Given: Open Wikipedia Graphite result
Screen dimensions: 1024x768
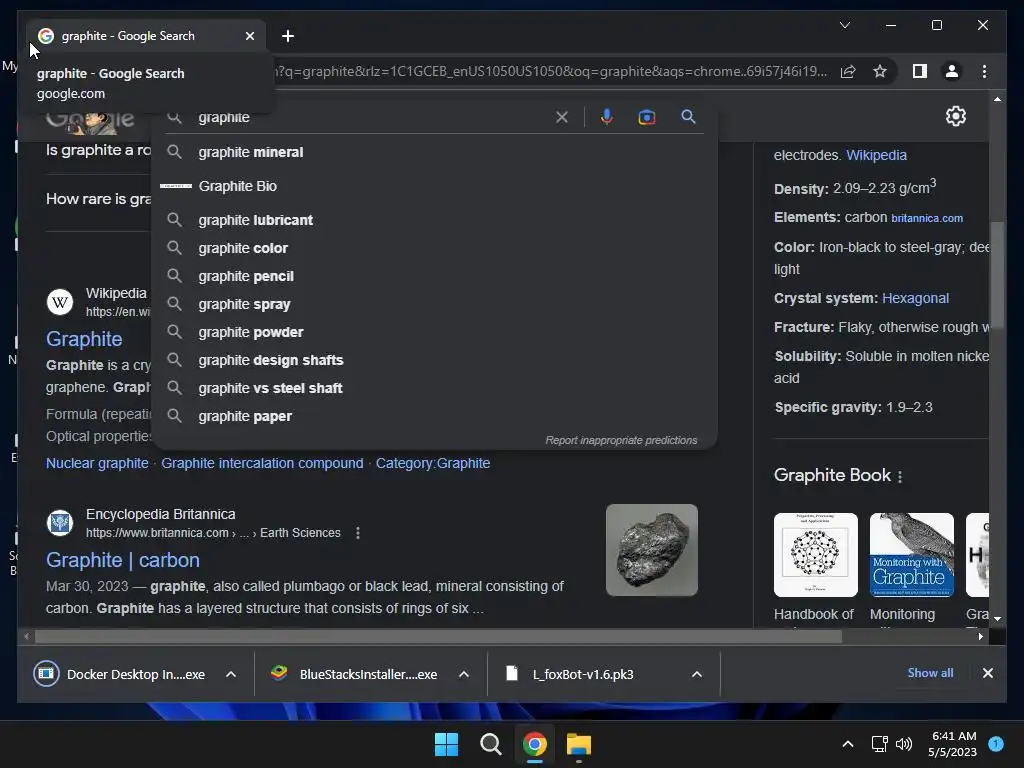Looking at the screenshot, I should (x=84, y=339).
